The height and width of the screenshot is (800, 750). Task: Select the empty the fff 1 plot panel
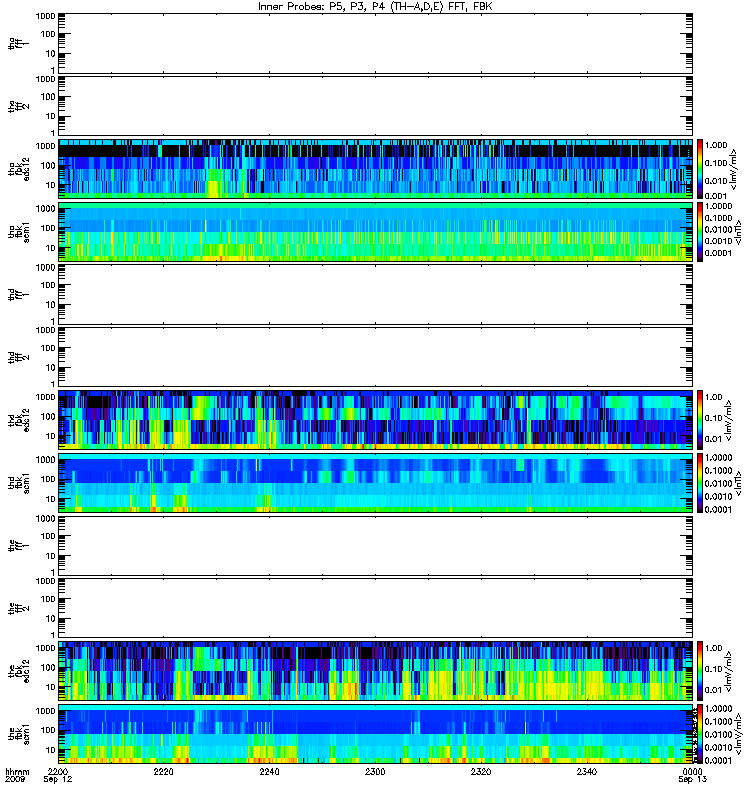point(376,545)
